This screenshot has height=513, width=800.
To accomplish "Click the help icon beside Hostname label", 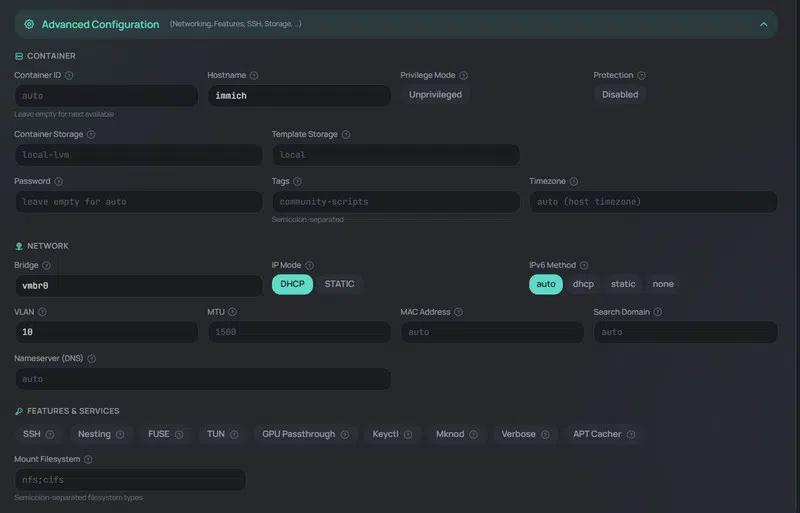I will click(254, 75).
